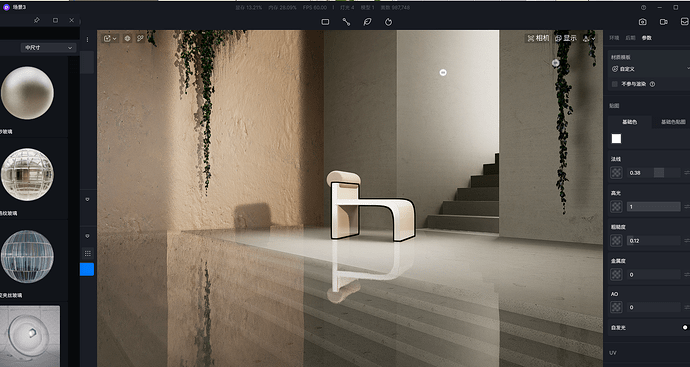Screen dimensions: 690x367
Task: Click the 金属度 metallic value field
Action: point(653,275)
